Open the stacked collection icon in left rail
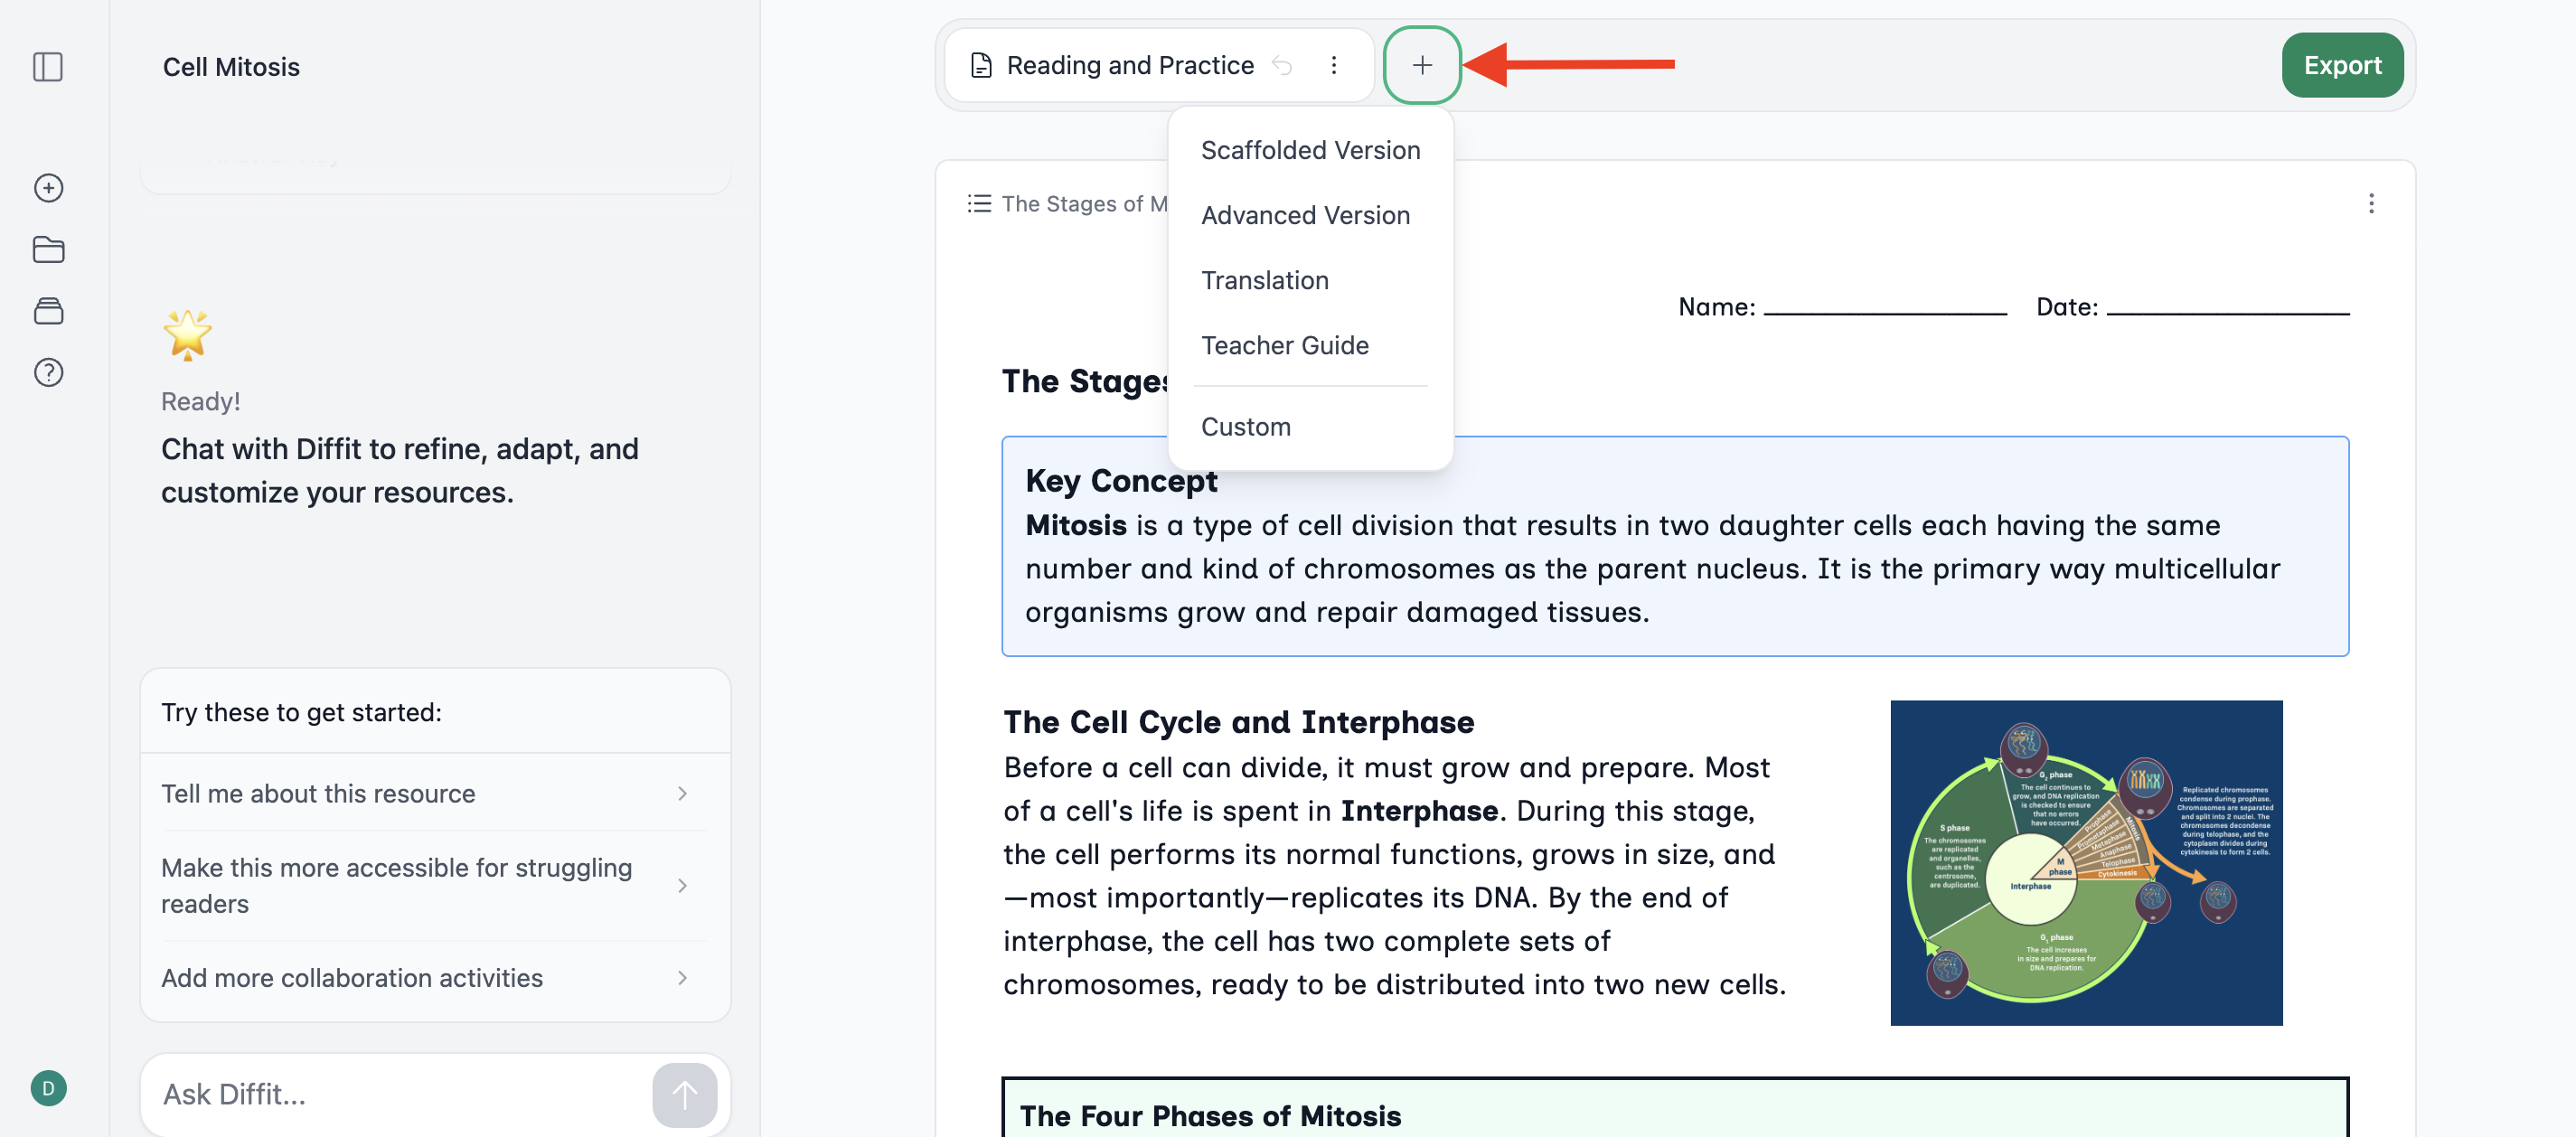The width and height of the screenshot is (2576, 1137). click(x=48, y=311)
